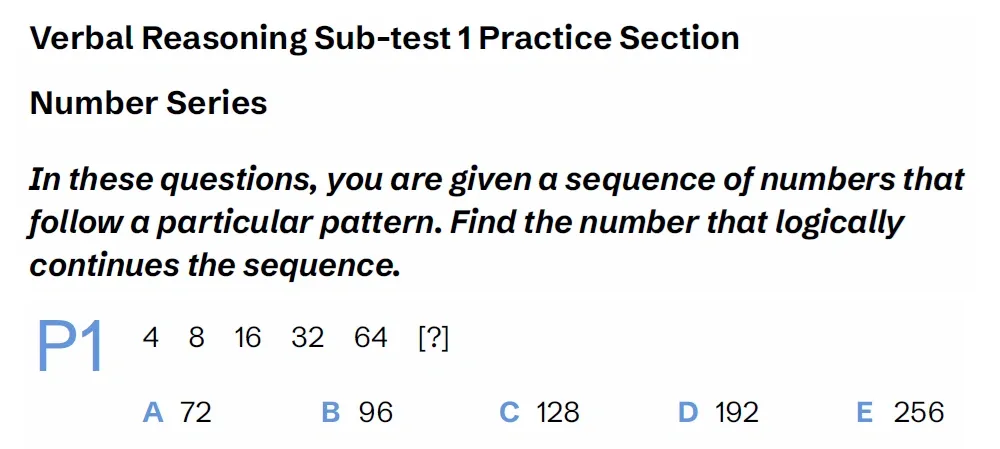
Task: Click the blue letter D option label
Action: (687, 412)
